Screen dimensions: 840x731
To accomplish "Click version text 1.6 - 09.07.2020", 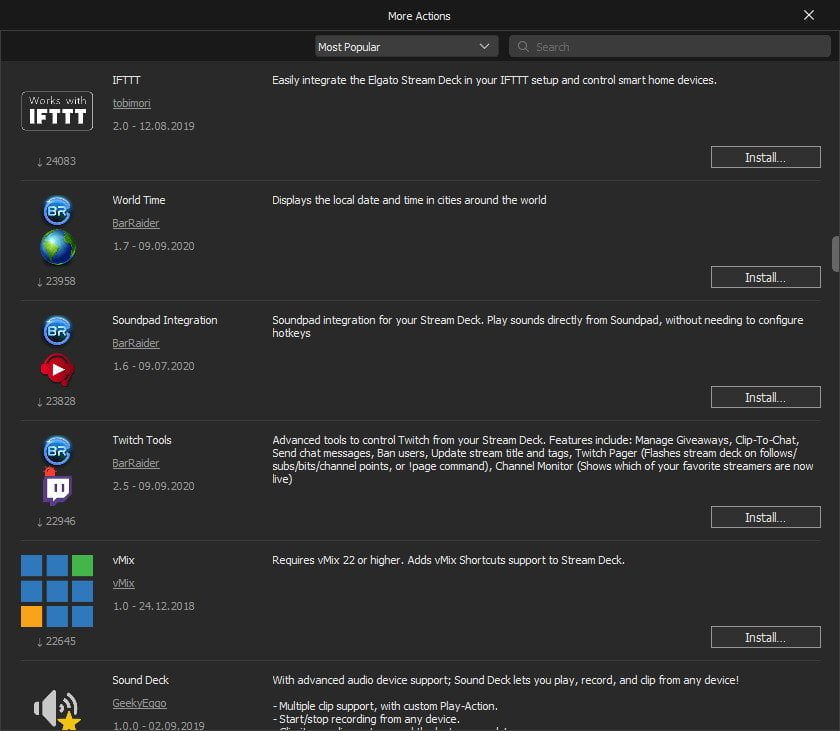I will click(153, 366).
